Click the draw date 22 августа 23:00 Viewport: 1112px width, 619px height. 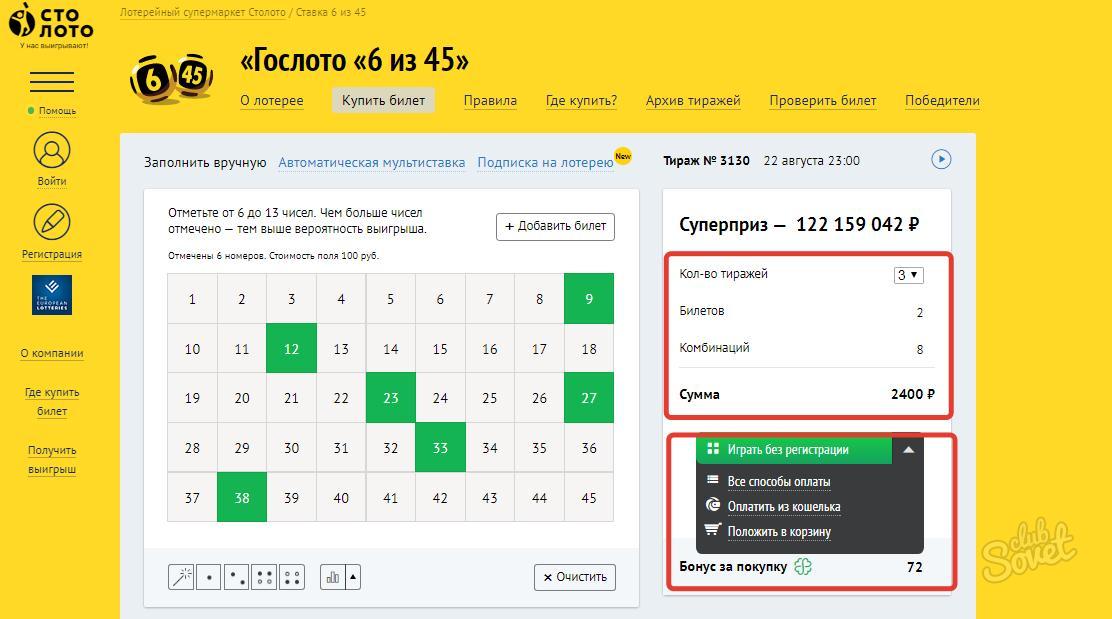[x=811, y=161]
